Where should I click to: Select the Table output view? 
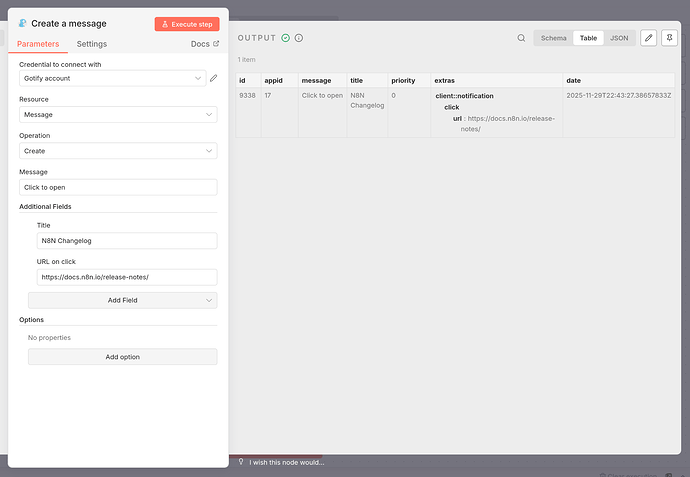[588, 38]
